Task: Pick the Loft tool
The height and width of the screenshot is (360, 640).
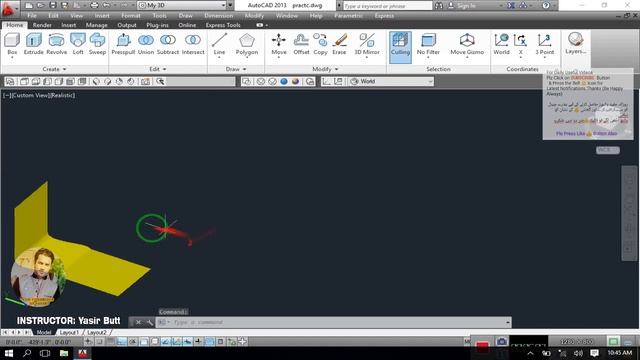Action: [78, 44]
